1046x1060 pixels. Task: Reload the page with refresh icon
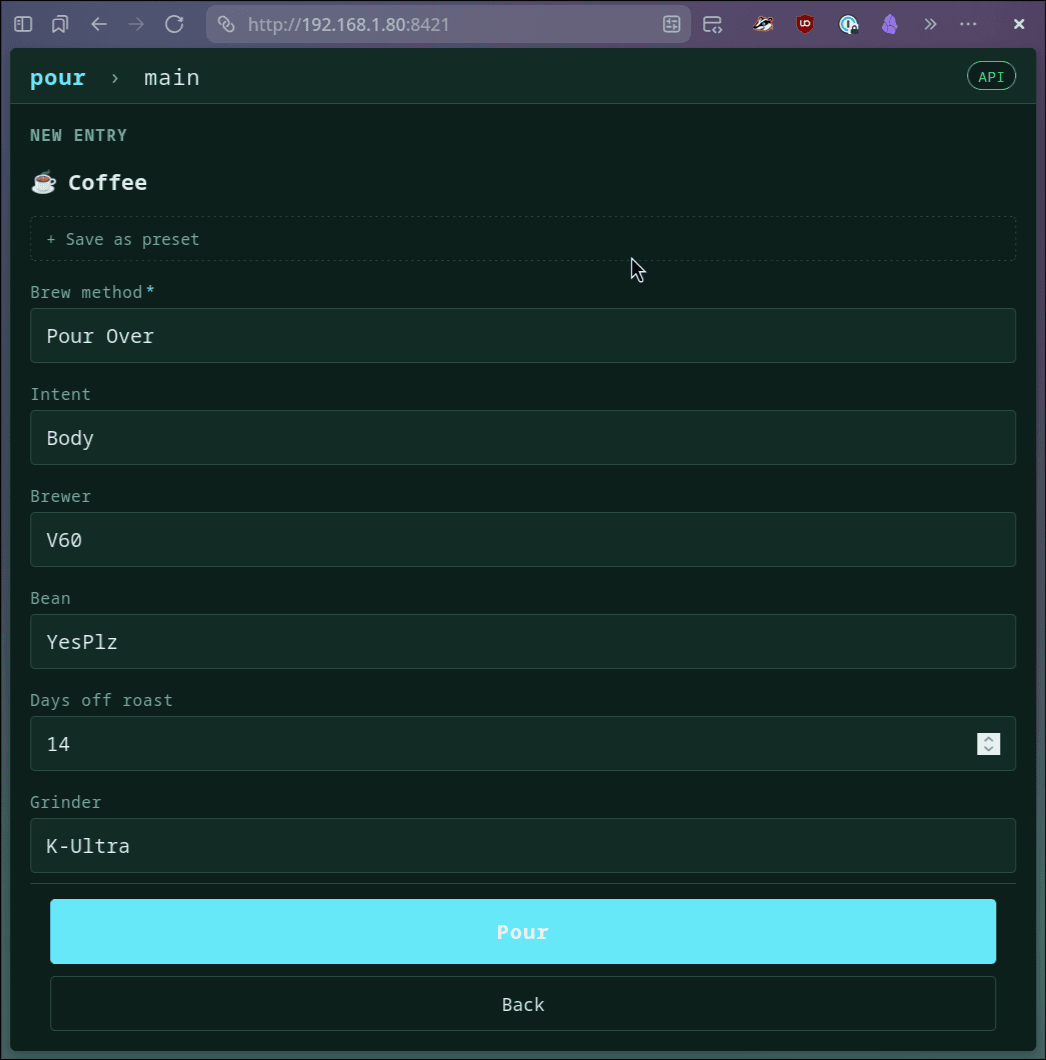(174, 24)
